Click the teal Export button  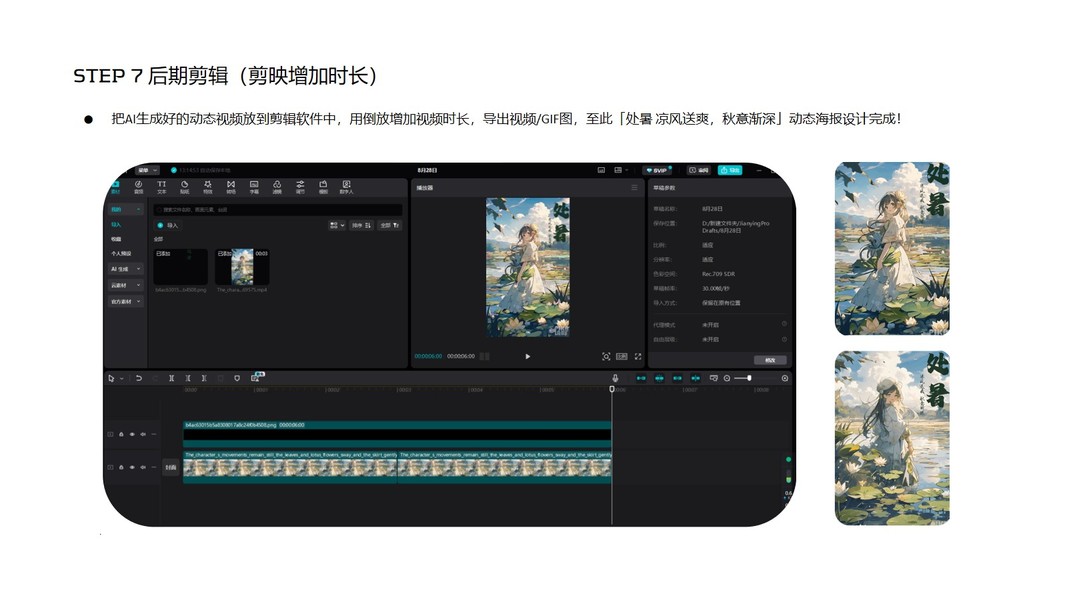(x=730, y=170)
